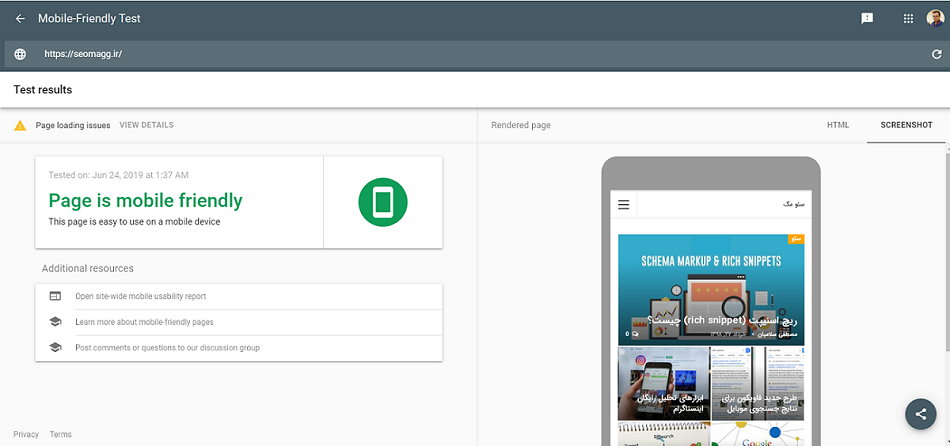Open the user account avatar
Viewport: 950px width, 446px height.
(x=935, y=18)
